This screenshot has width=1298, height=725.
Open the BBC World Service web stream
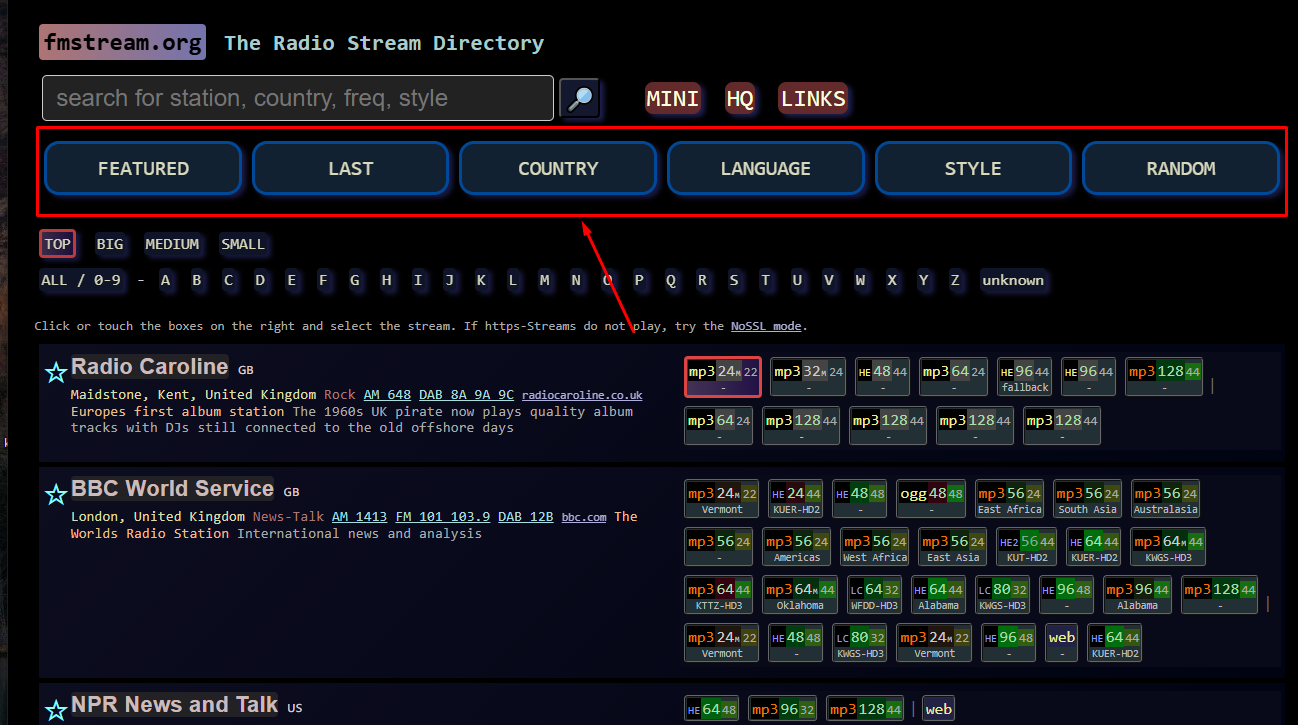coord(1062,642)
